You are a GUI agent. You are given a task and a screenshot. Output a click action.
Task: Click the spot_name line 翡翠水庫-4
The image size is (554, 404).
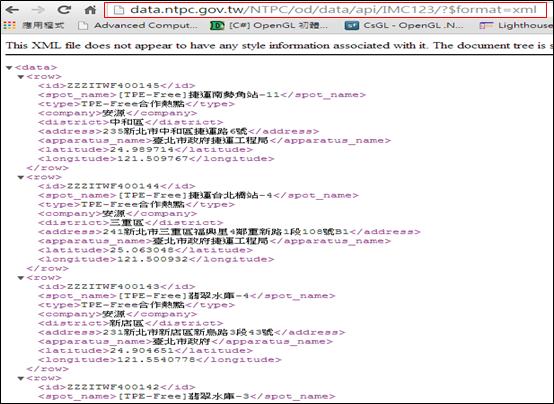click(186, 296)
